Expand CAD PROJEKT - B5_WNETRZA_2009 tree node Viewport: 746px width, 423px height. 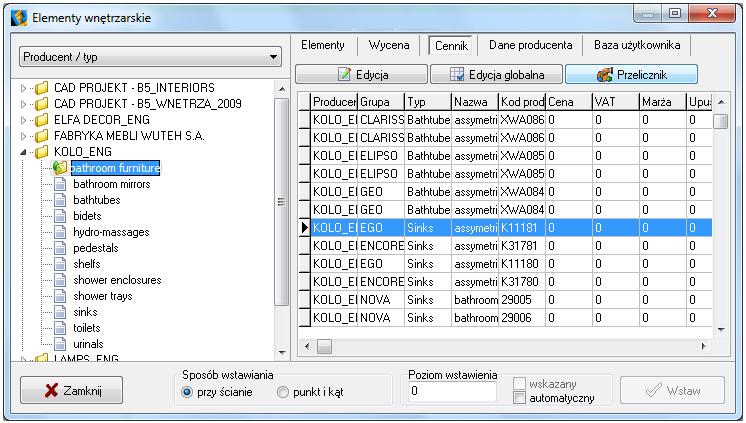click(x=23, y=104)
